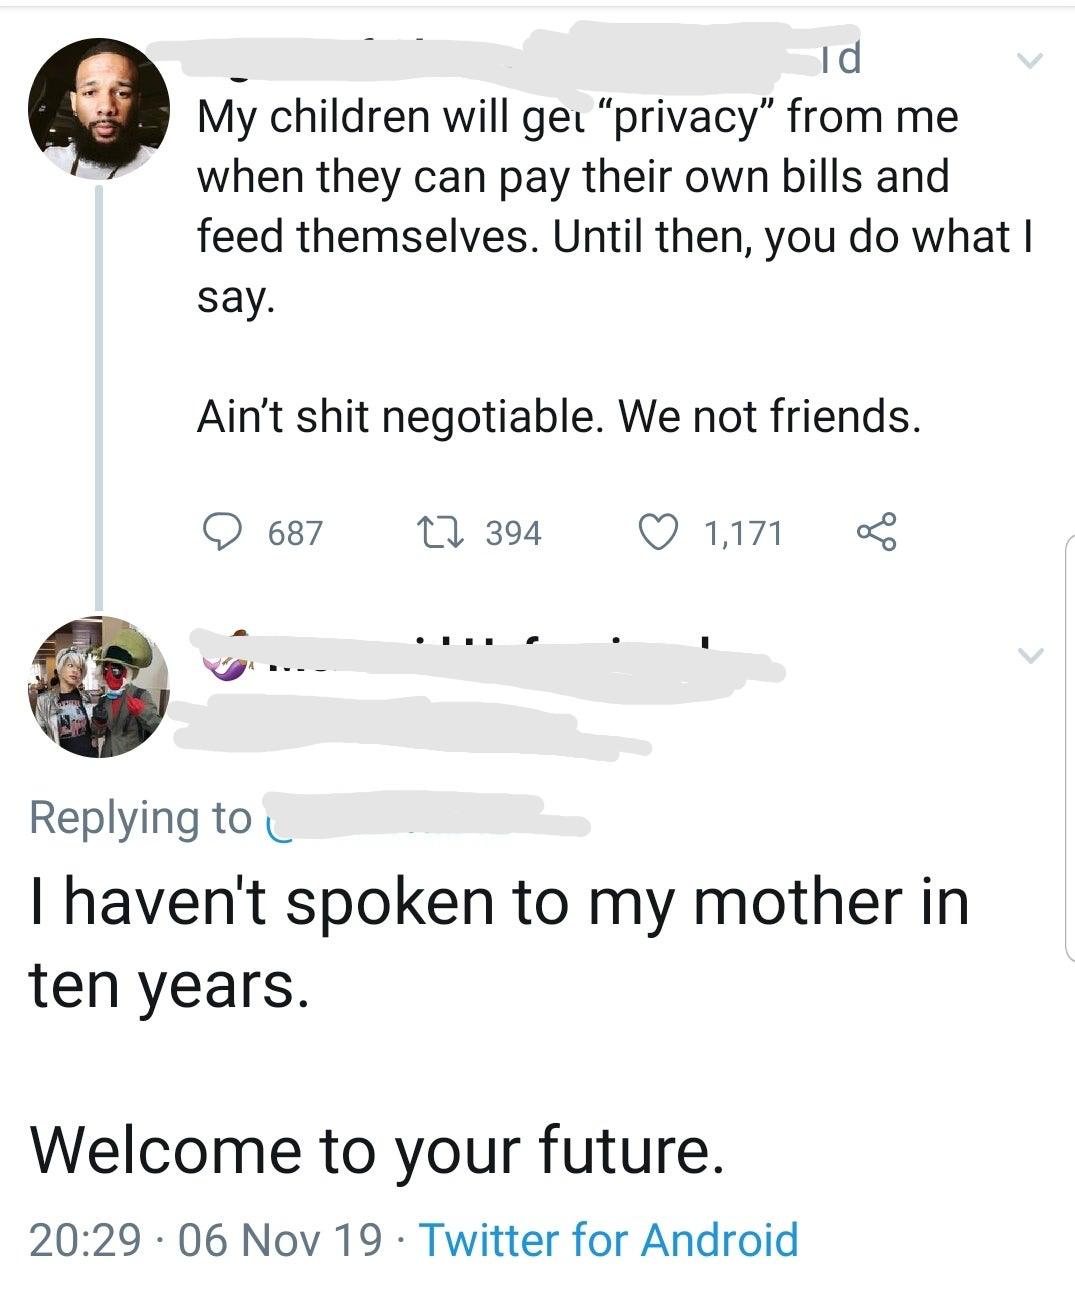Expand the first tweet's chevron menu
Image resolution: width=1075 pixels, height=1298 pixels.
click(1030, 62)
